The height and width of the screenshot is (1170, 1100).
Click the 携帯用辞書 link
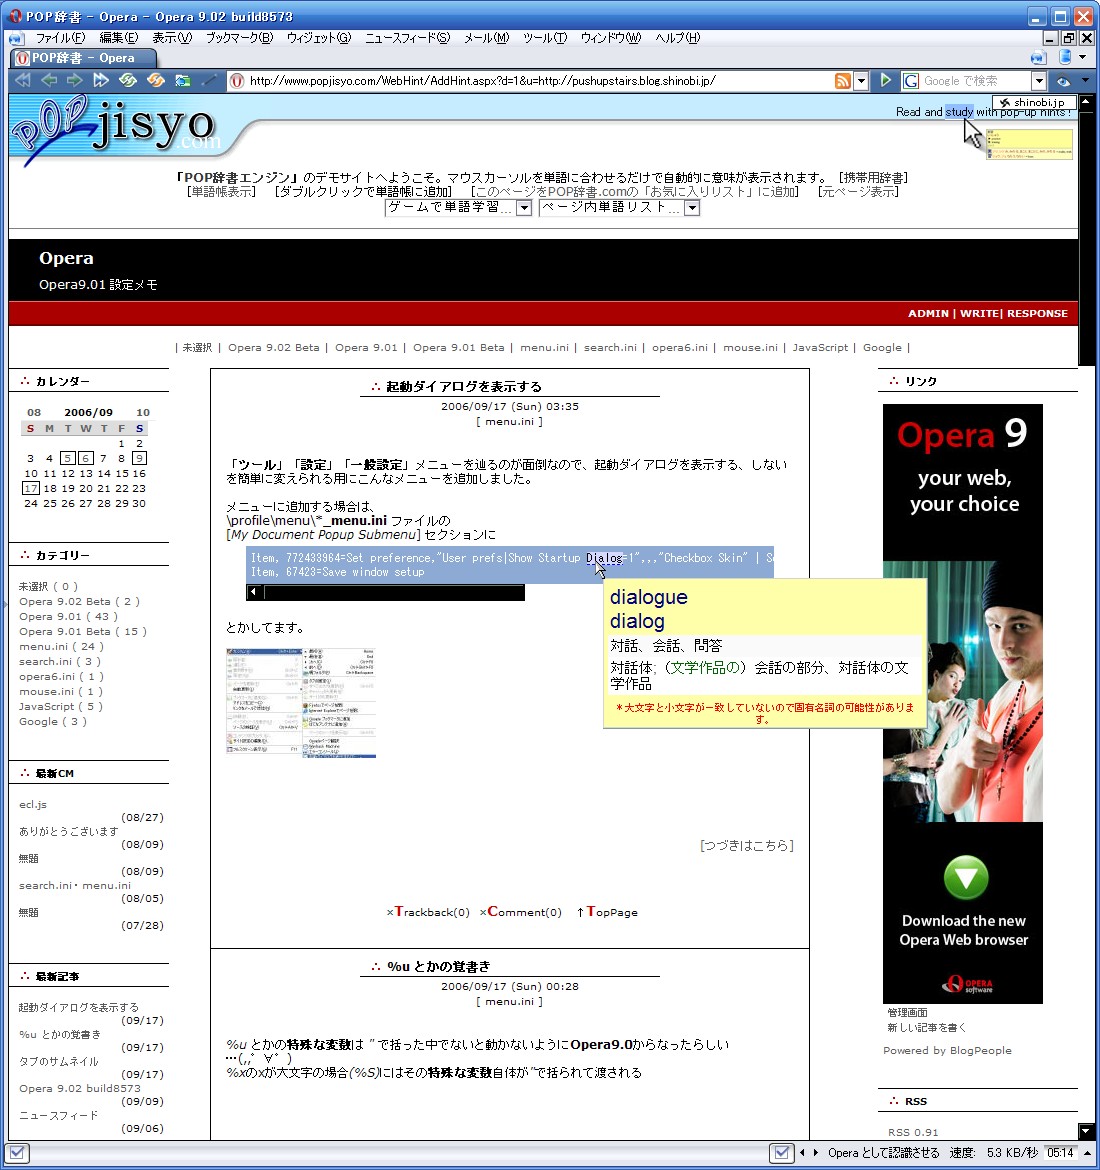873,178
